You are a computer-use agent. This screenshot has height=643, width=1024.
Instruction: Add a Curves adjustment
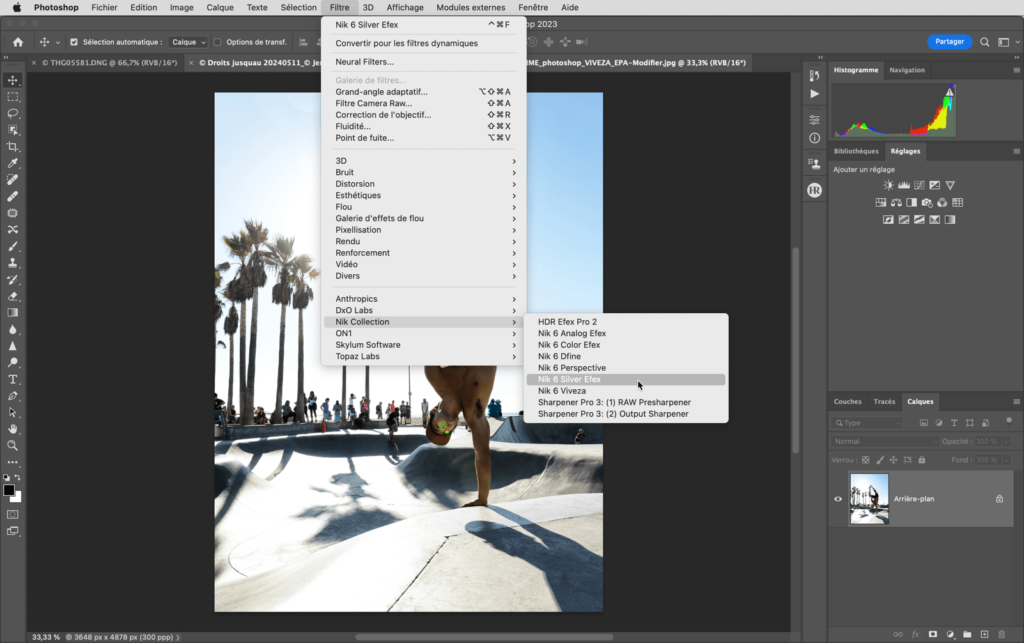pyautogui.click(x=920, y=185)
